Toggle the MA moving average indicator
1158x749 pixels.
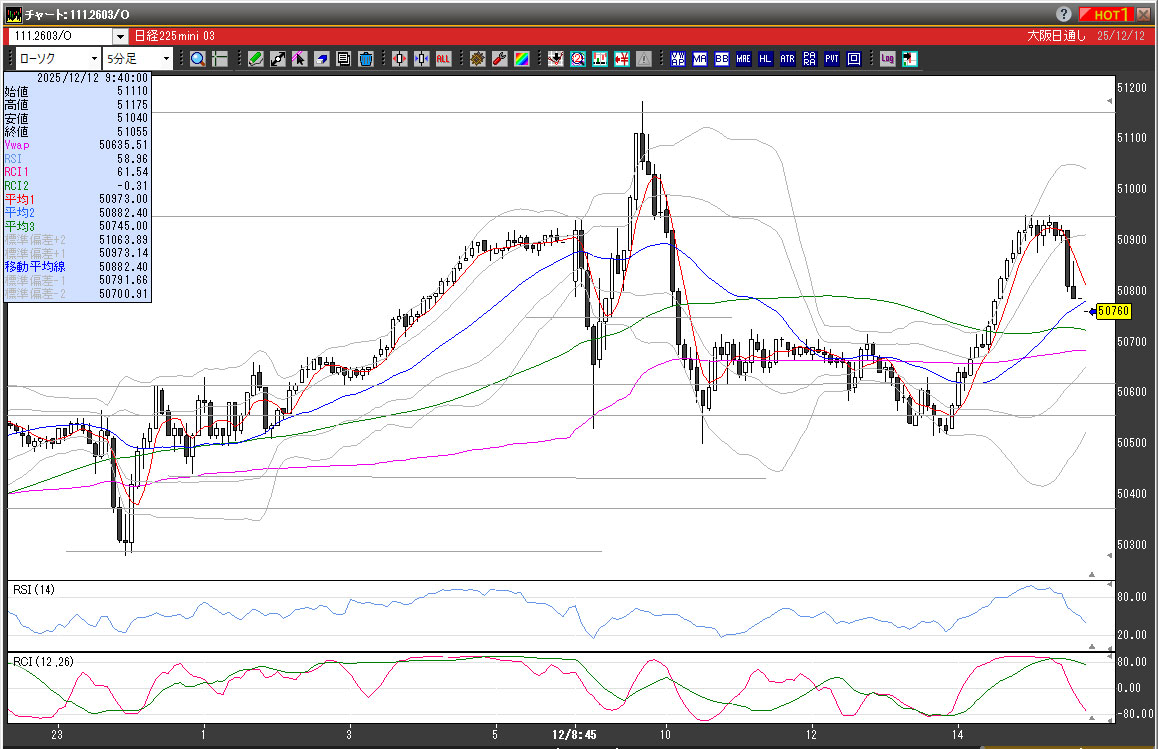(x=699, y=59)
